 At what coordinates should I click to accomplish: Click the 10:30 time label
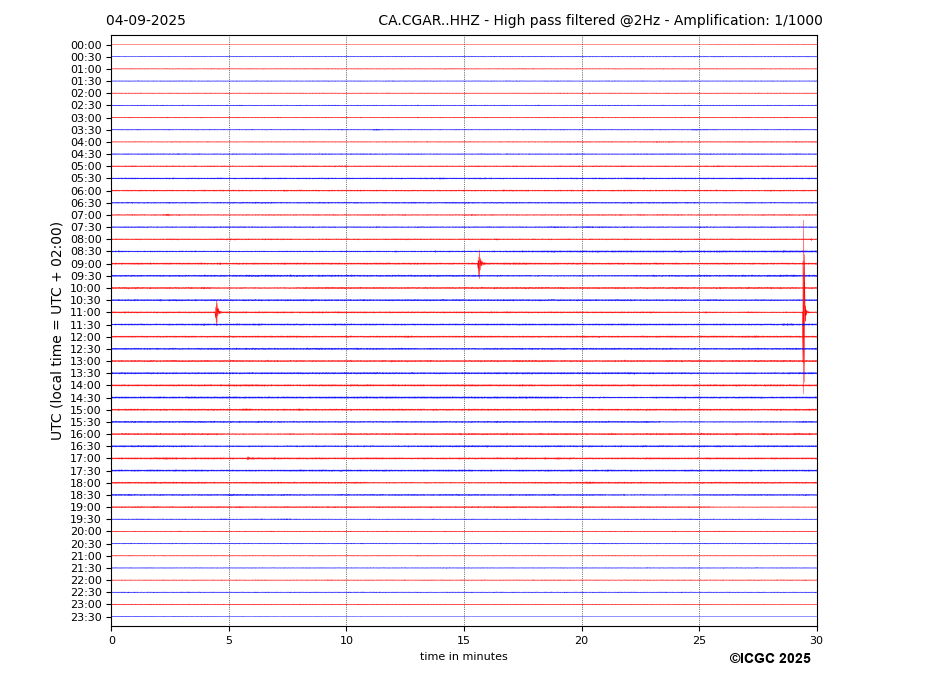pyautogui.click(x=86, y=300)
